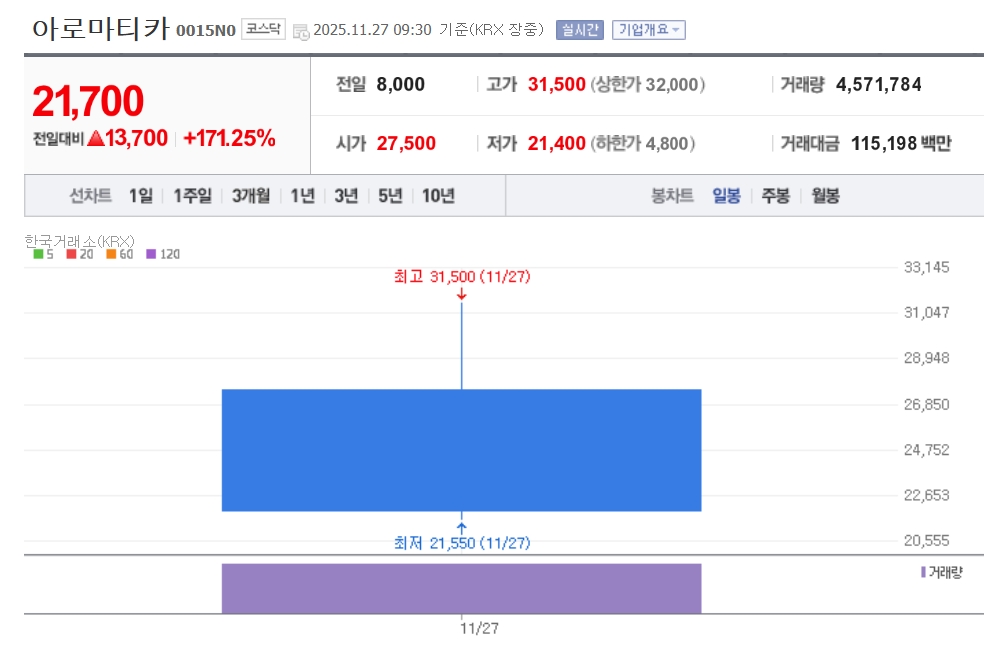The width and height of the screenshot is (984, 661).
Task: Click the blue 11/27 candlestick body
Action: click(461, 450)
